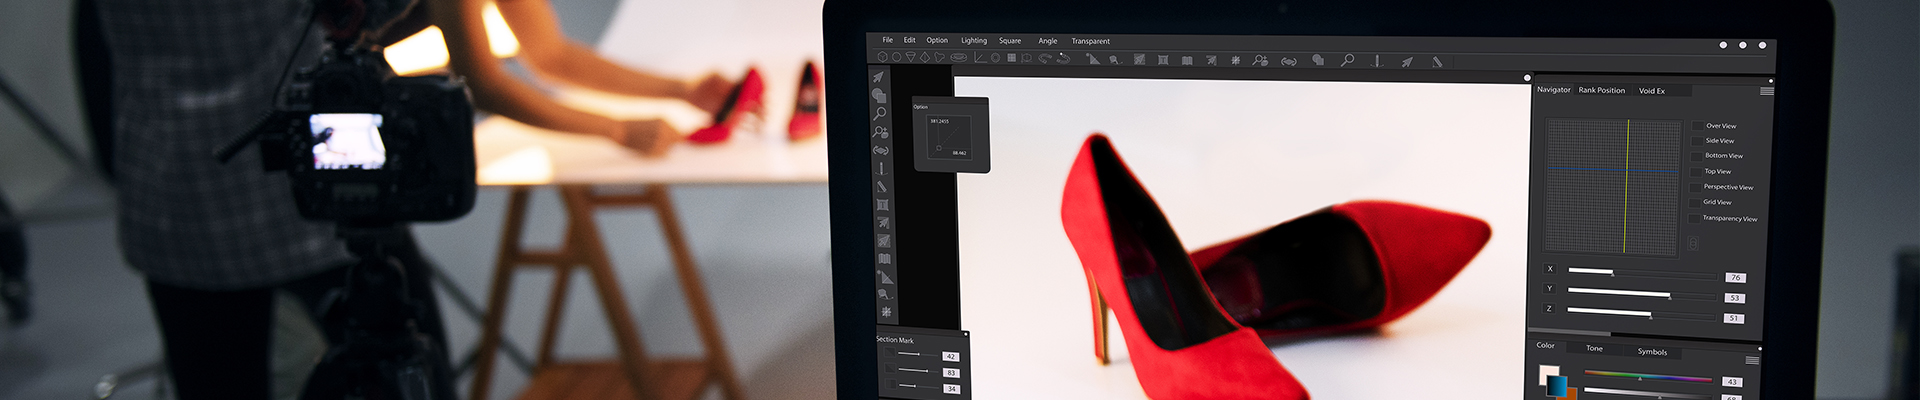Switch to the Color tab

pos(1545,345)
